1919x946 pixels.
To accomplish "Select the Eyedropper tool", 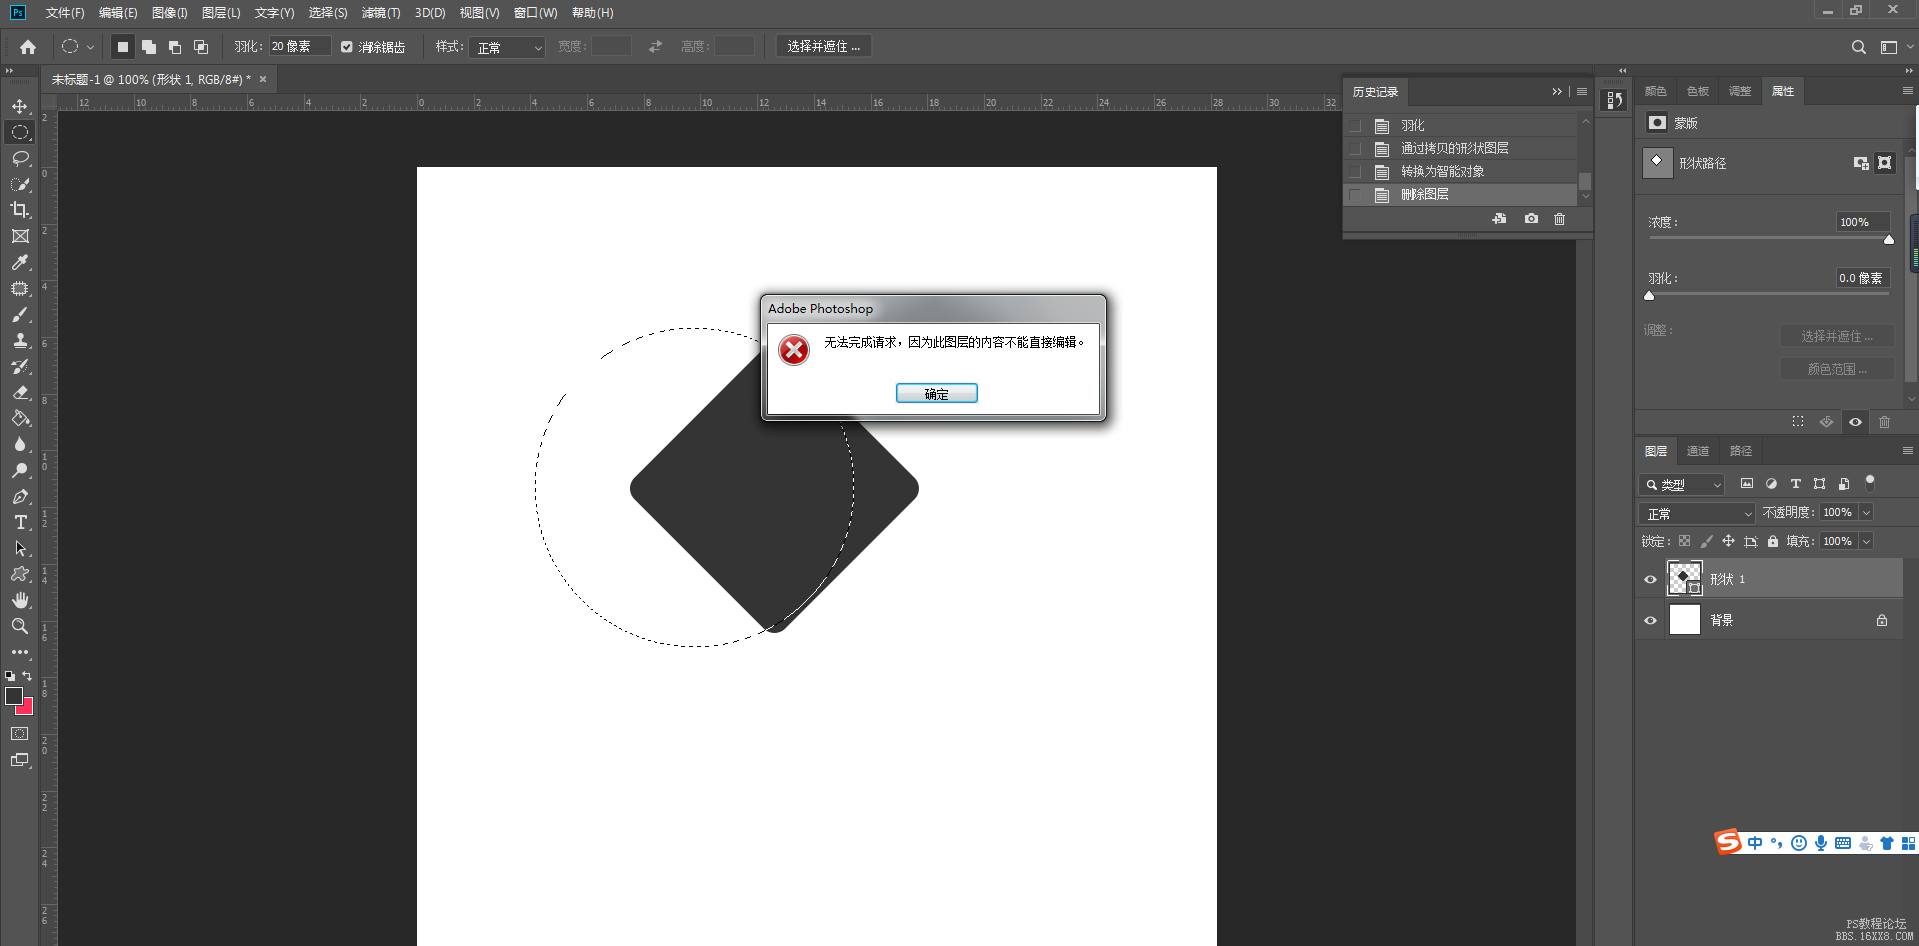I will point(20,262).
